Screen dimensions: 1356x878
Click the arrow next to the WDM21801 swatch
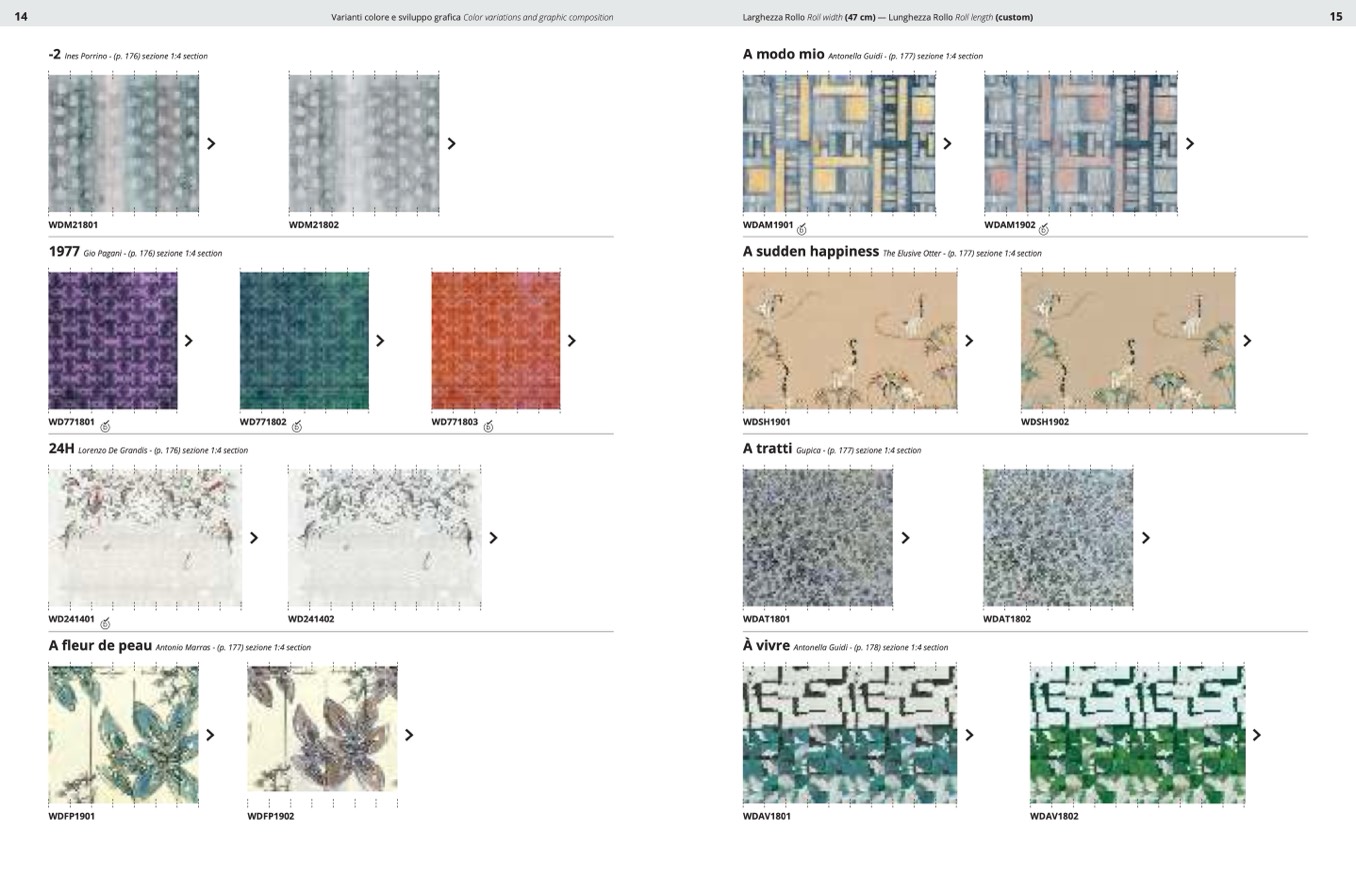(211, 144)
